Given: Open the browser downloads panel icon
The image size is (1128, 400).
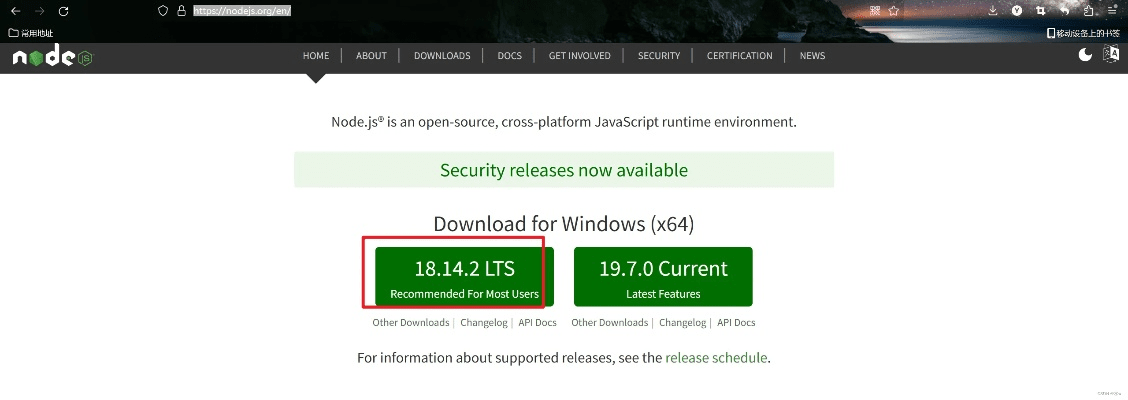Looking at the screenshot, I should click(992, 11).
